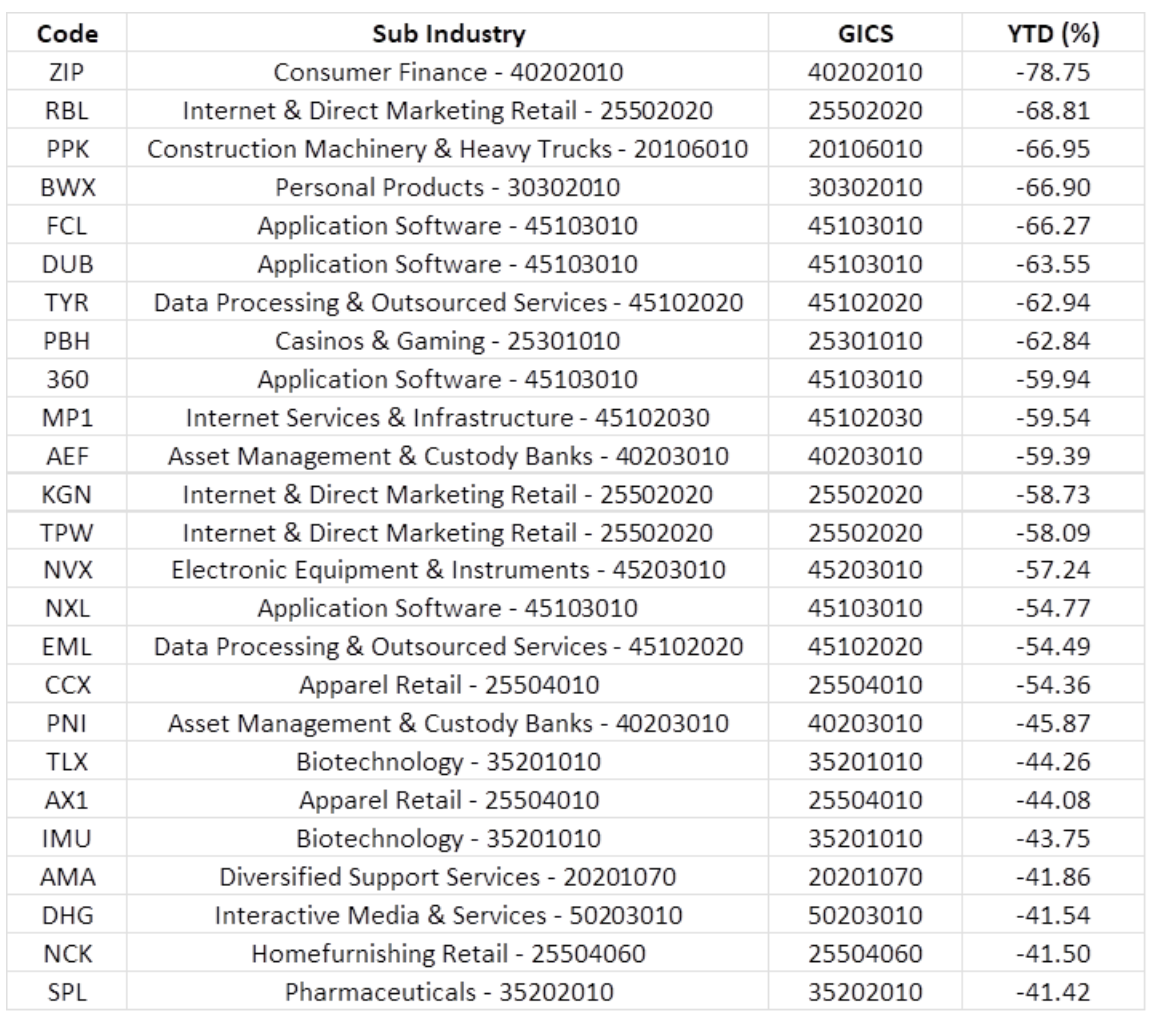Click the Casinos & Gaming sub industry cell
Screen dimensions: 1162x1018
tap(448, 341)
